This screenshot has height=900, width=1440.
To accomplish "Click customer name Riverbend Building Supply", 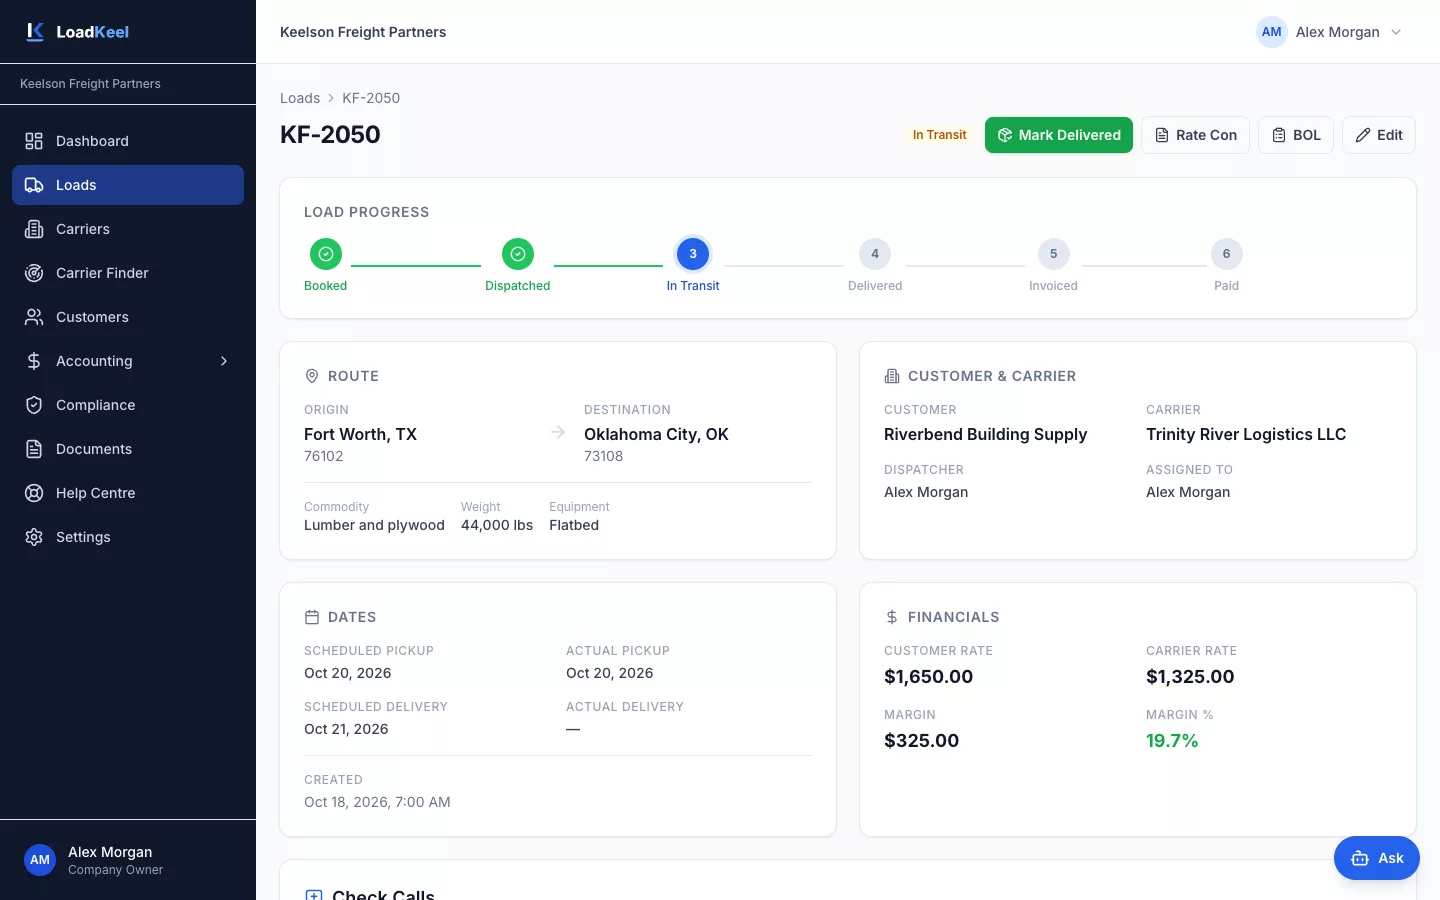I will pyautogui.click(x=985, y=434).
